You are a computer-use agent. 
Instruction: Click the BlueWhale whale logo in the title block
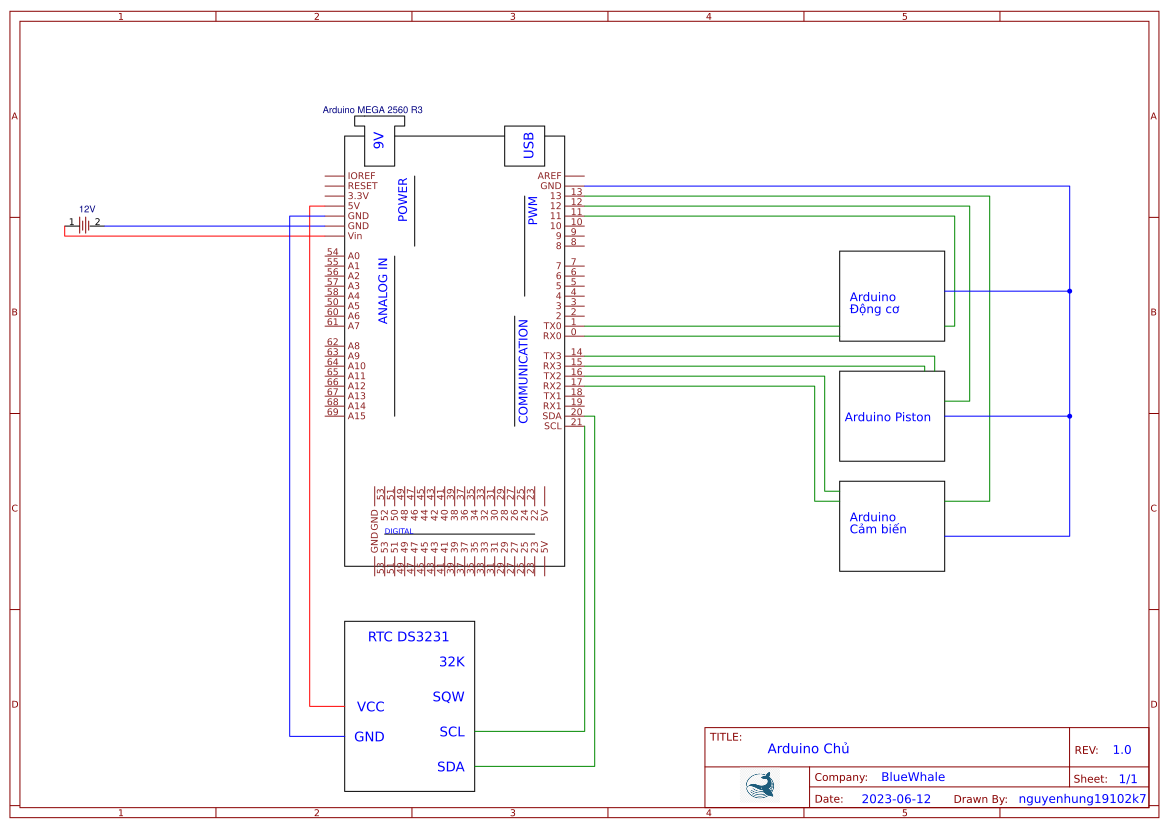[x=758, y=785]
